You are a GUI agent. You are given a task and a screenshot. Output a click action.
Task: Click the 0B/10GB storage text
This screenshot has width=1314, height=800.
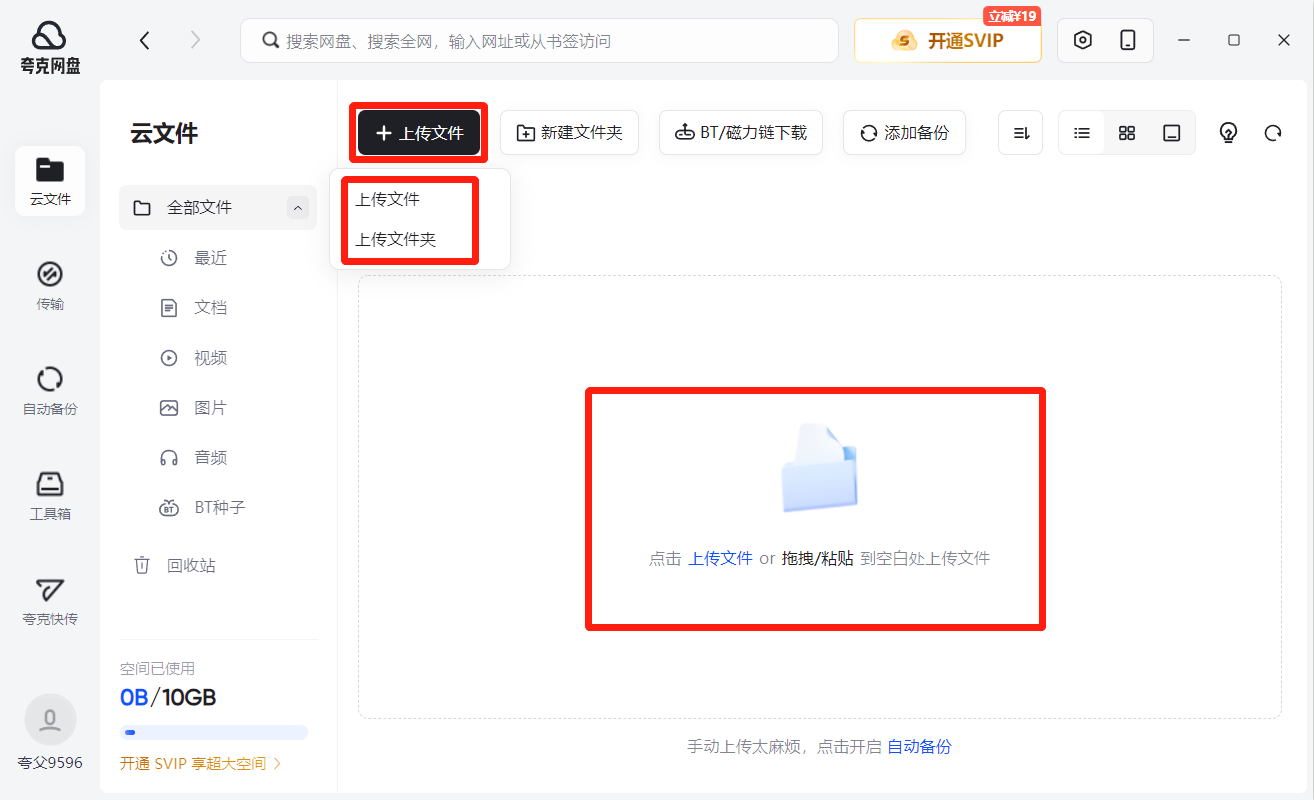pyautogui.click(x=168, y=697)
